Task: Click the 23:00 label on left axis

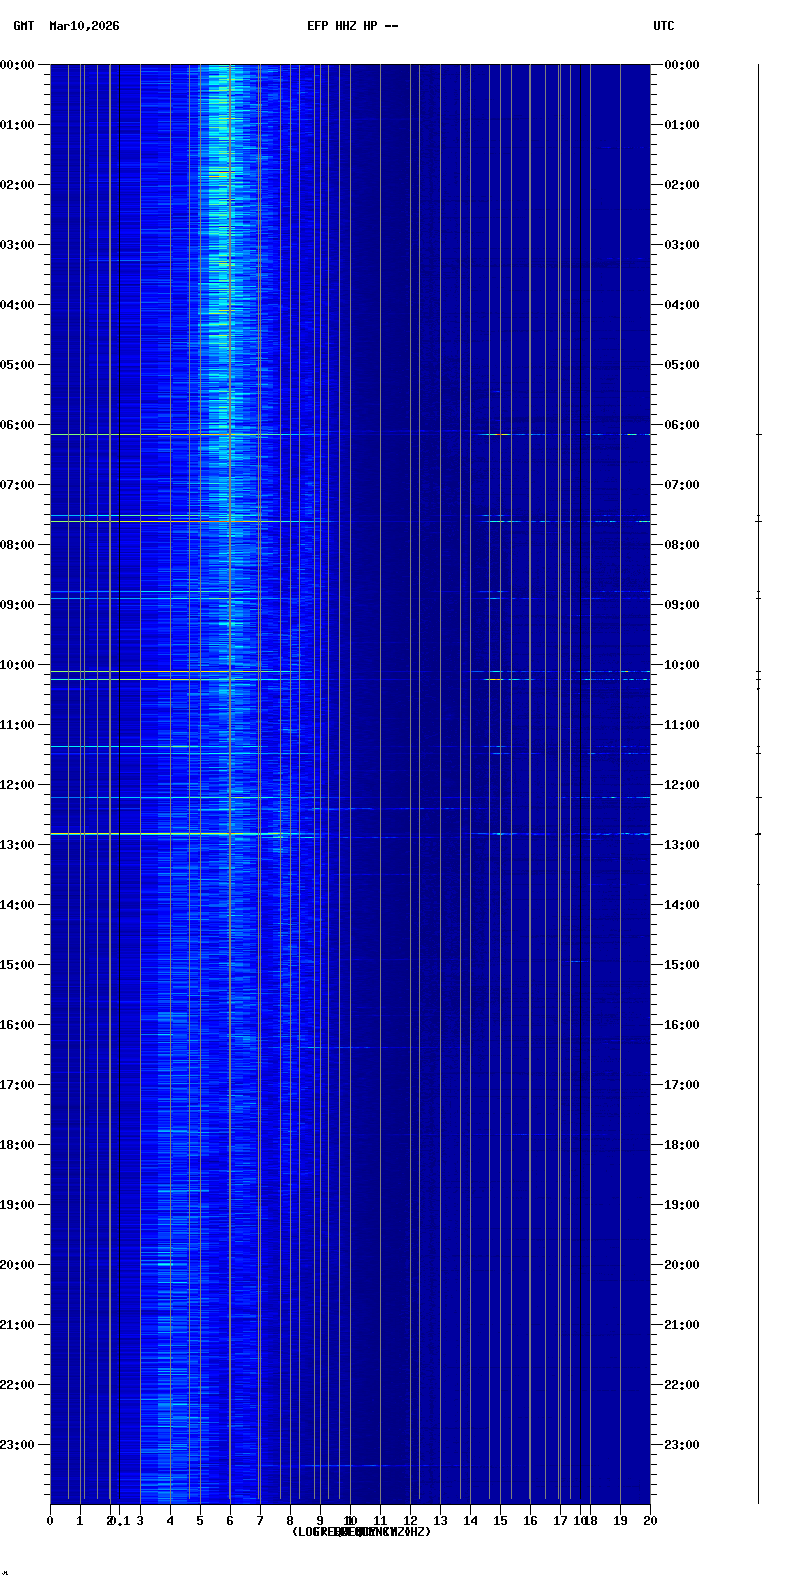Action: (19, 1445)
